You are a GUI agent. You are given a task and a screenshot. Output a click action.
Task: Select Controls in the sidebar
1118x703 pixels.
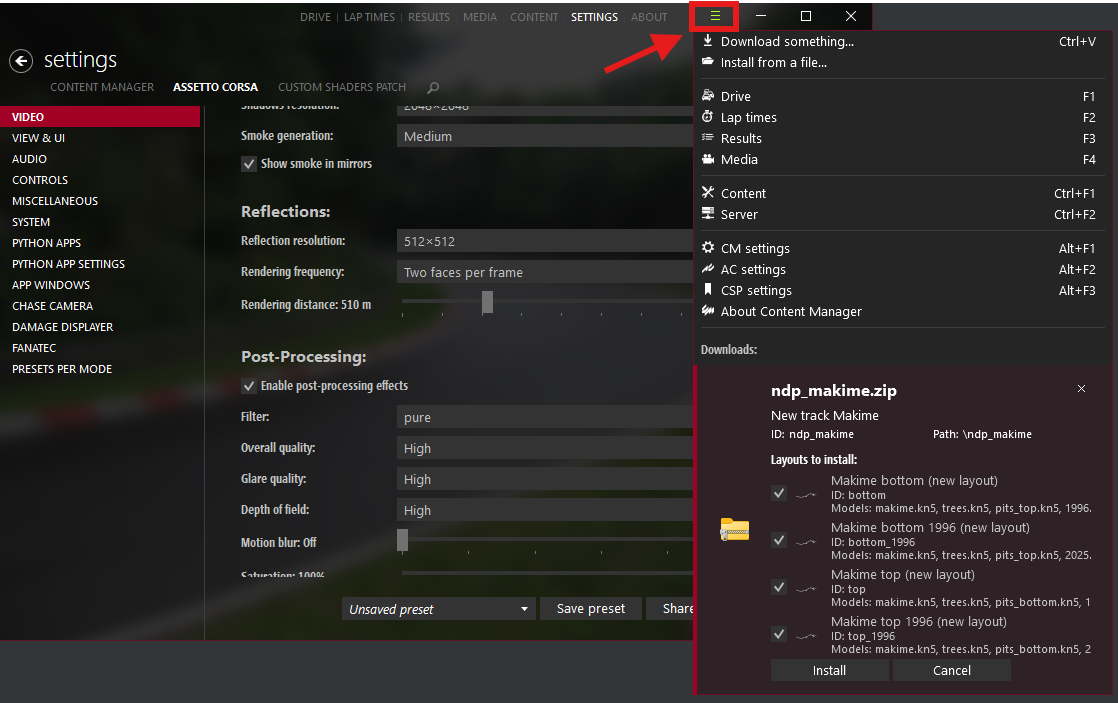point(100,180)
